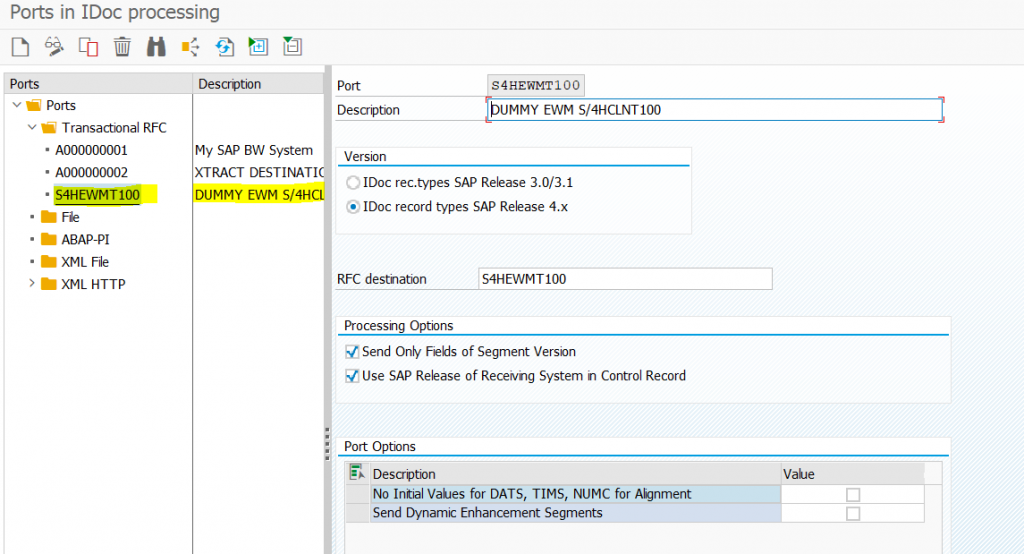The image size is (1024, 554).
Task: Collapse the Transactional RFC node arrow
Action: point(32,127)
